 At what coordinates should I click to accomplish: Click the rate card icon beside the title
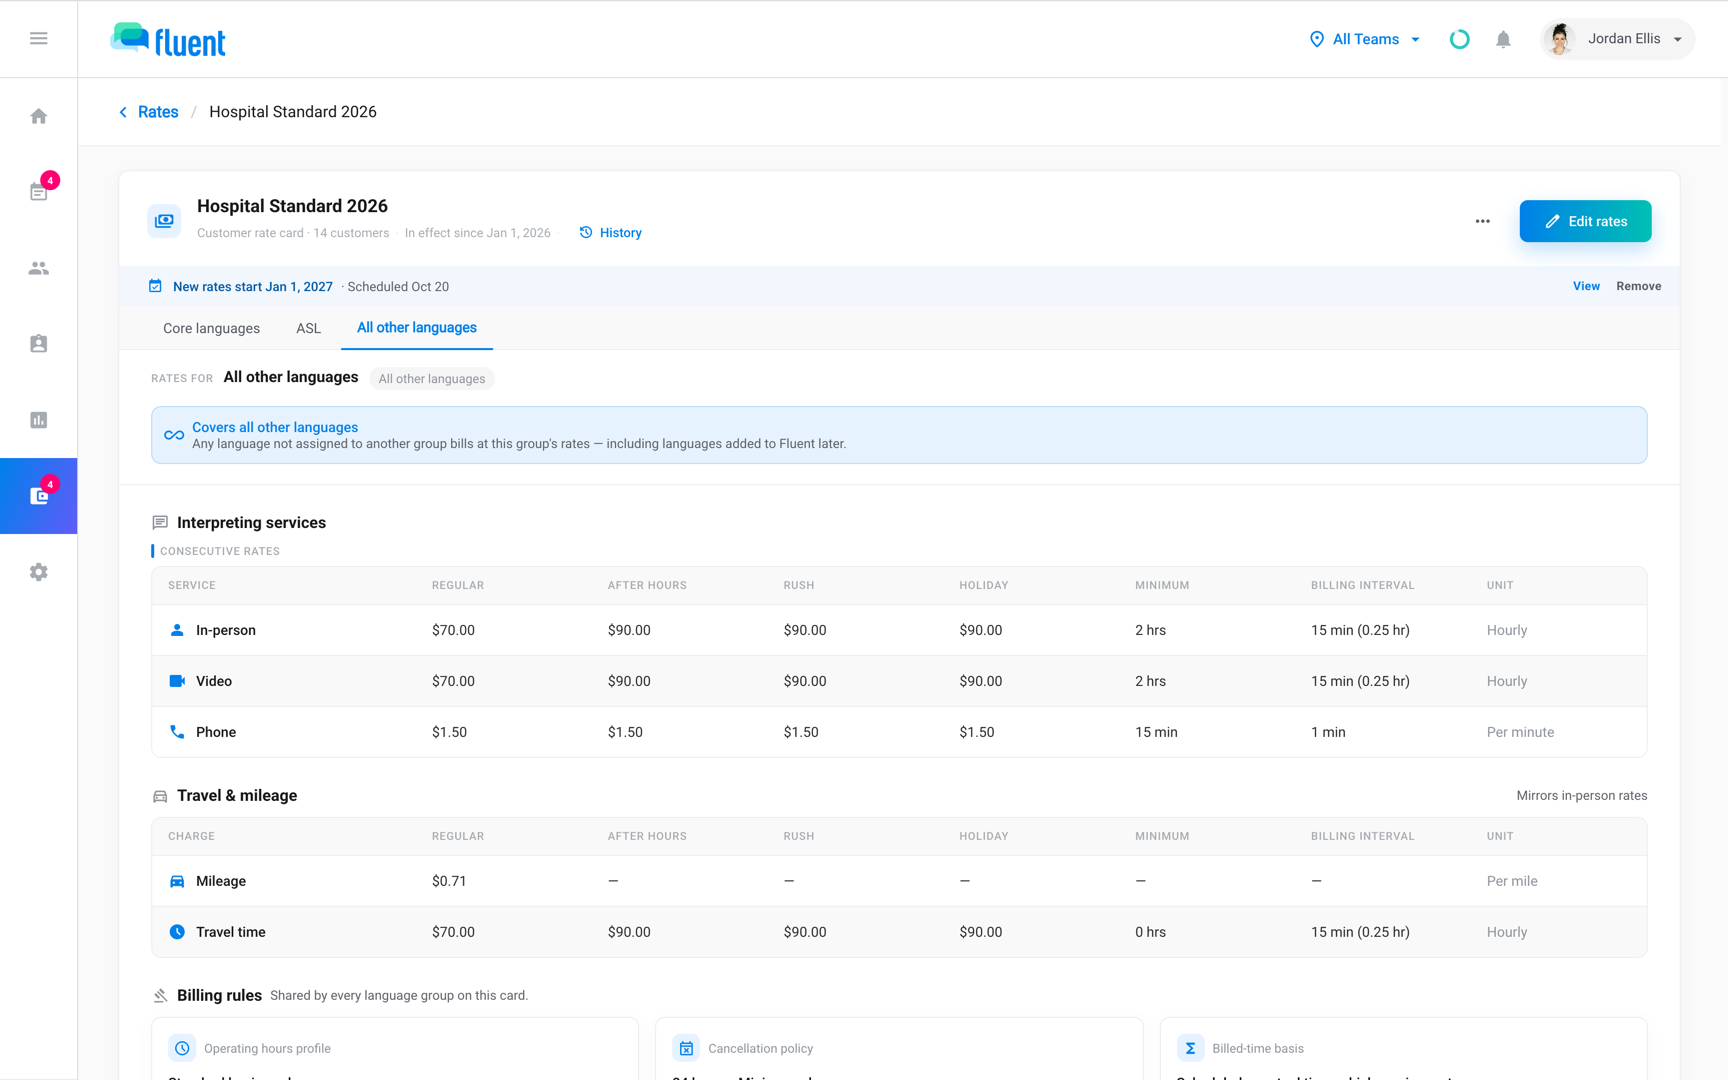tap(165, 220)
